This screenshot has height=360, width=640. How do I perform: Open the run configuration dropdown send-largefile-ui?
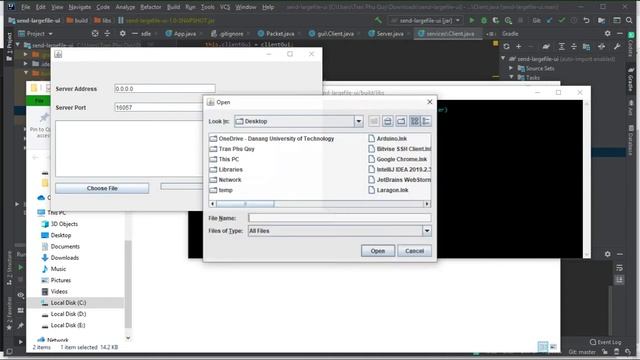[x=426, y=20]
